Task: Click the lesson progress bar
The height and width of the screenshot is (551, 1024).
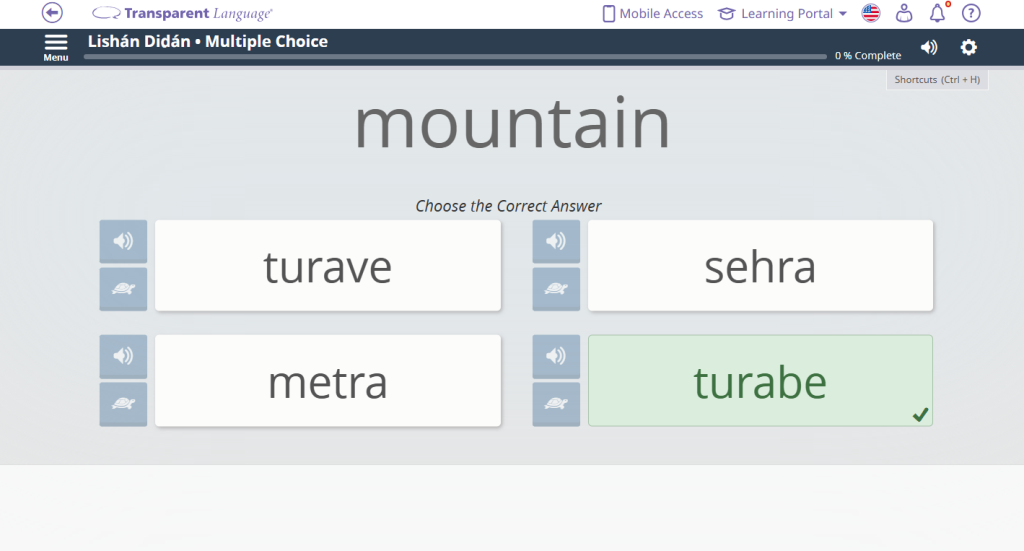Action: point(455,57)
